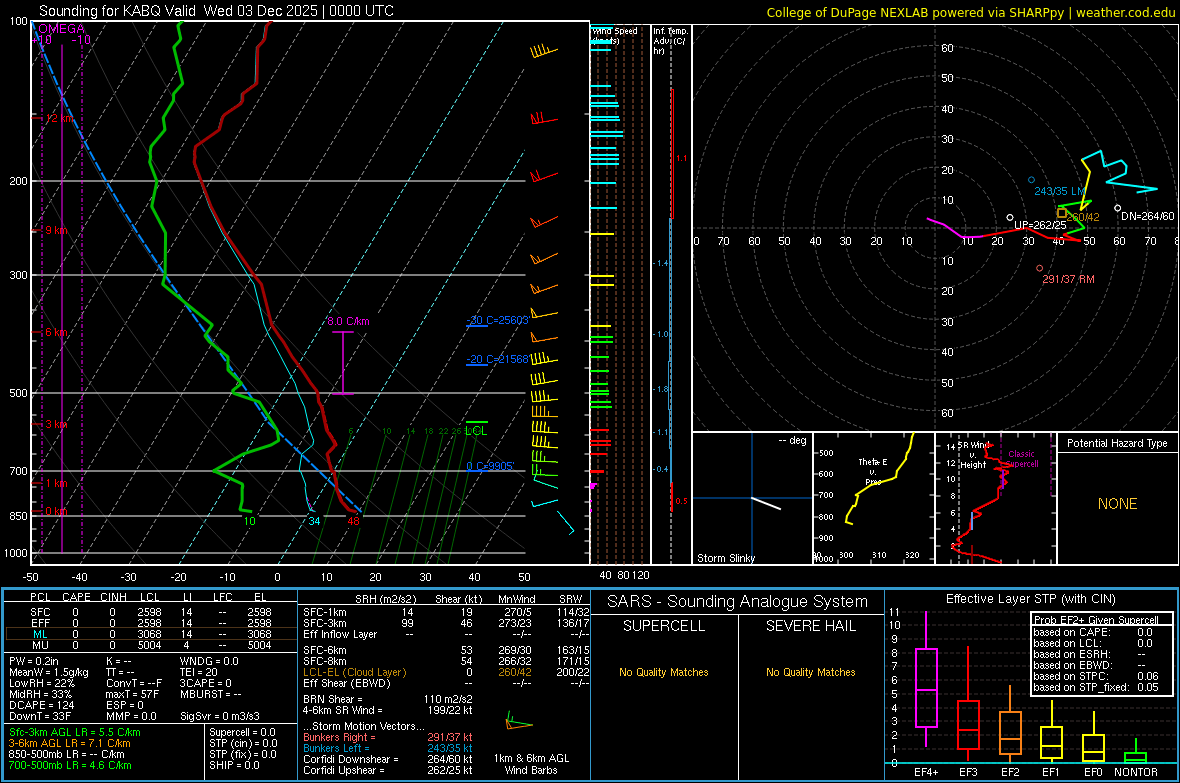Click the Supercell = 0.0 value
The image size is (1180, 783).
pos(242,732)
